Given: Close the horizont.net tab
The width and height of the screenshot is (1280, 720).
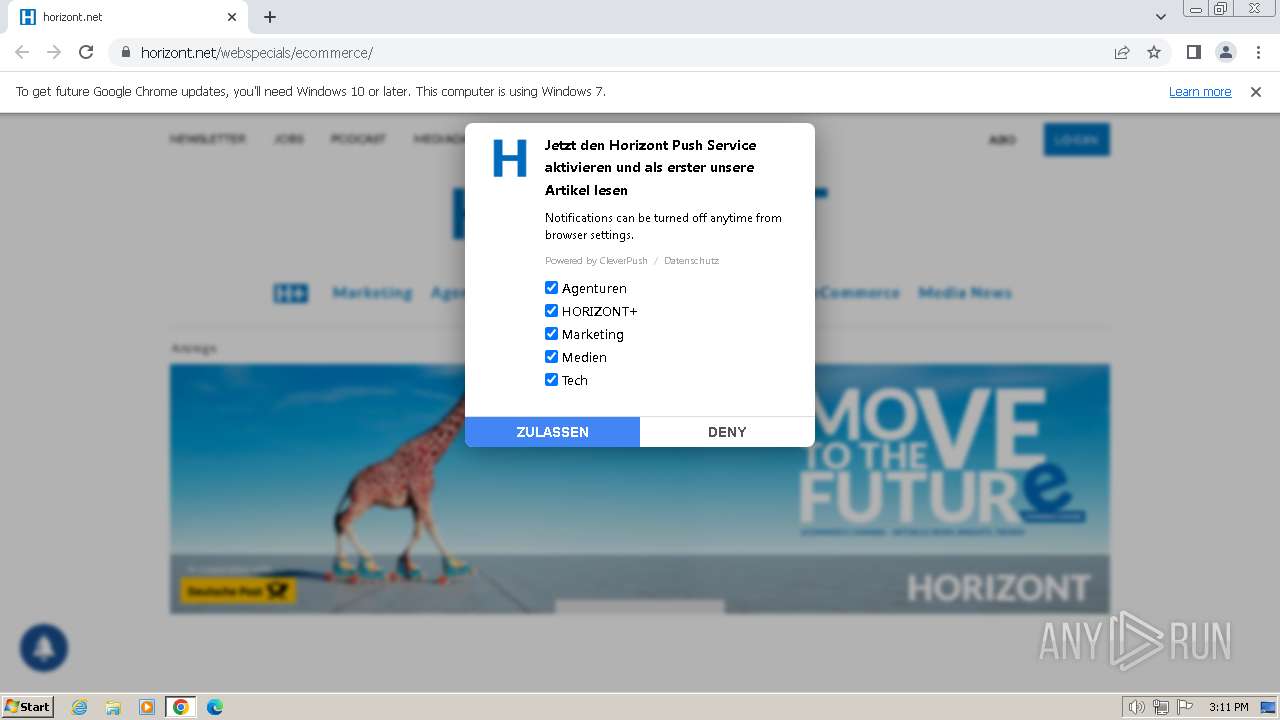Looking at the screenshot, I should 232,17.
